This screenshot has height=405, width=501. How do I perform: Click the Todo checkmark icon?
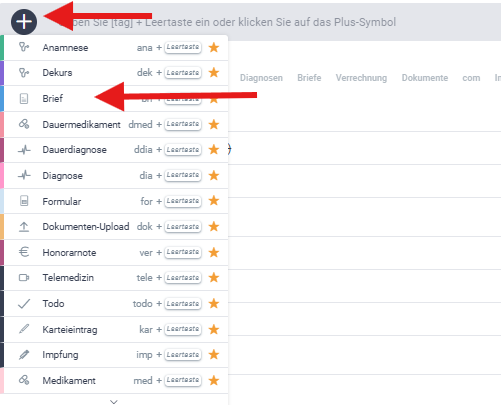tap(24, 304)
